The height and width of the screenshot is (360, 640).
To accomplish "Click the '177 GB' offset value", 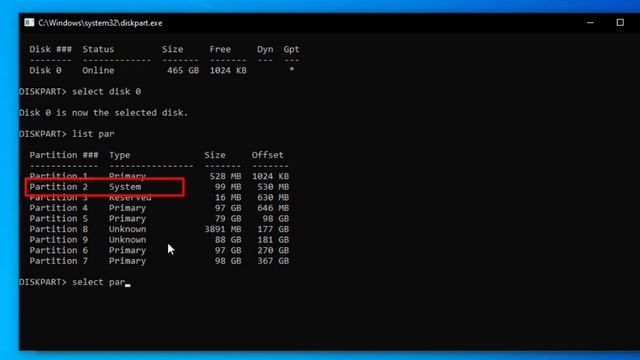I will click(x=273, y=229).
